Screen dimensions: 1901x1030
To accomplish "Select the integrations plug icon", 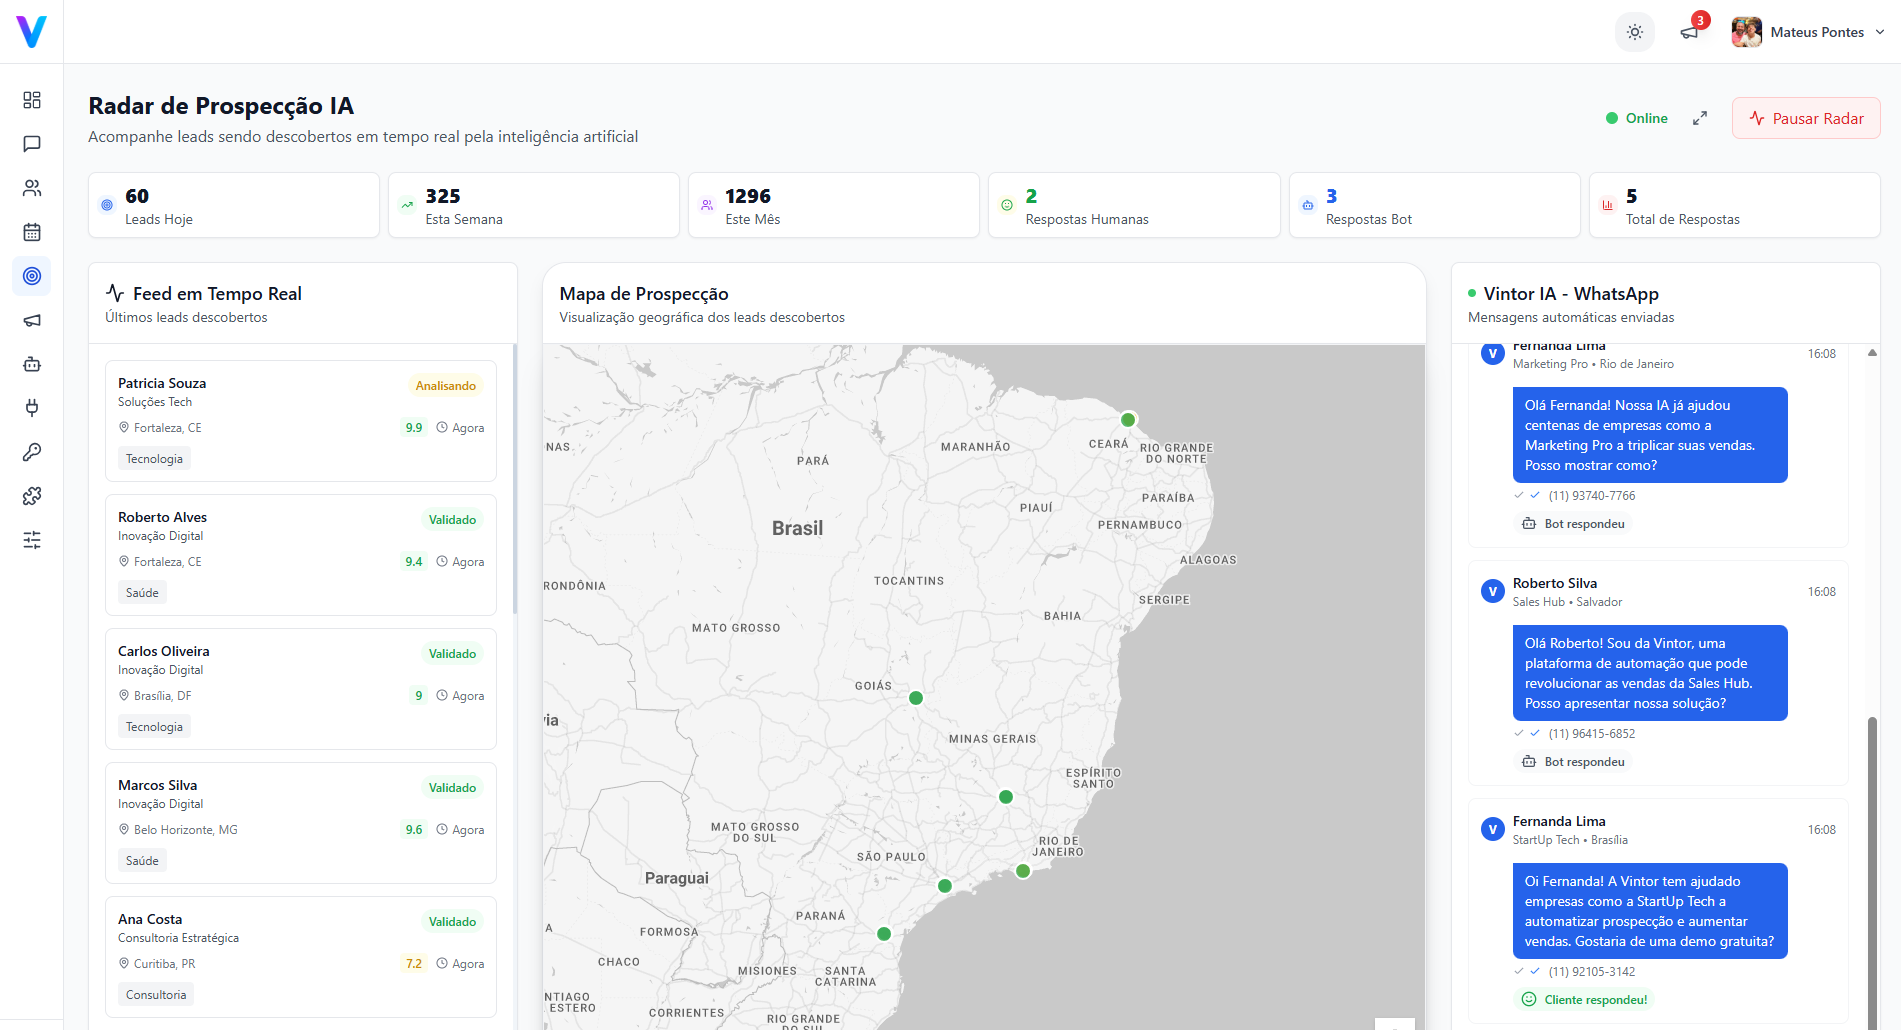I will click(x=31, y=408).
